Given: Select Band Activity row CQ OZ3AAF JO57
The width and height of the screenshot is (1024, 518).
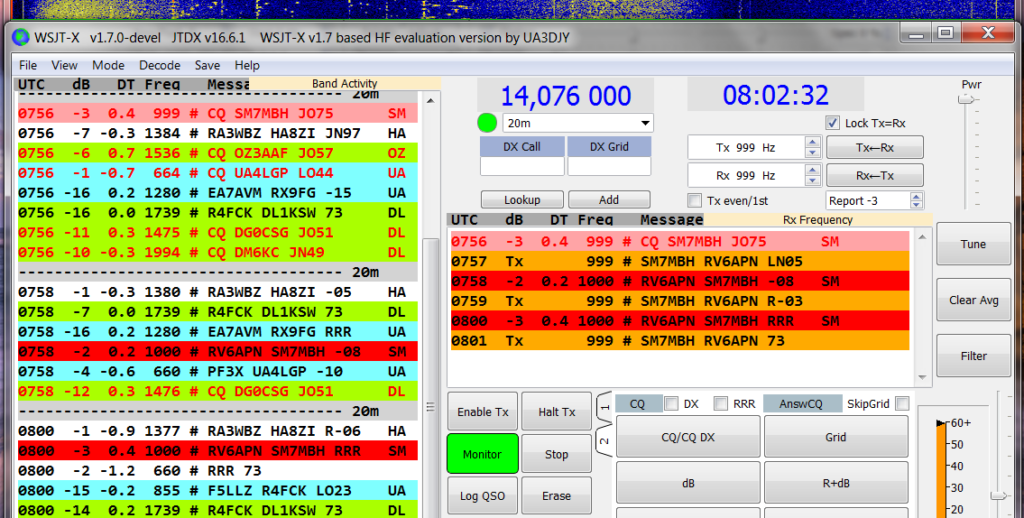Looking at the screenshot, I should point(217,153).
